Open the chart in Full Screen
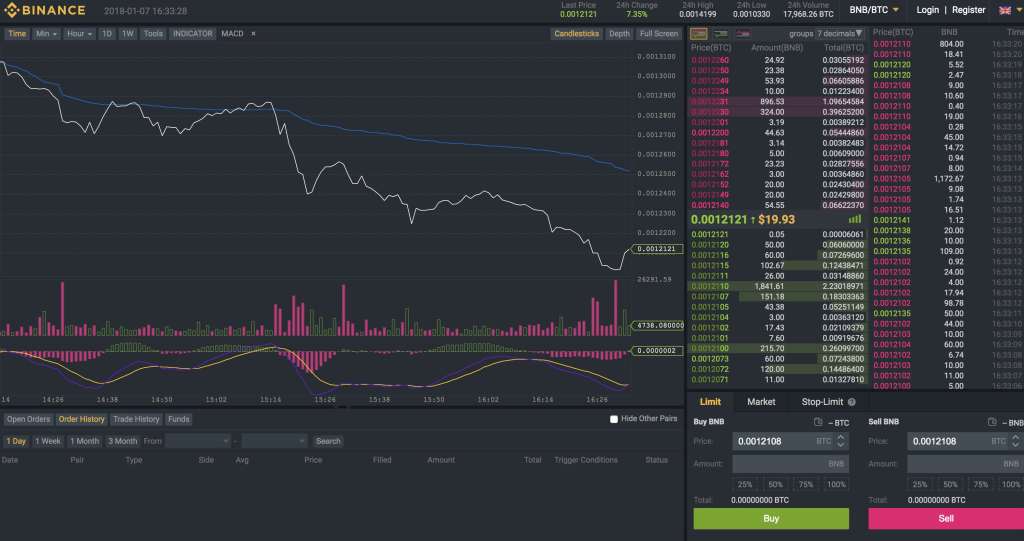This screenshot has height=541, width=1024. (659, 33)
